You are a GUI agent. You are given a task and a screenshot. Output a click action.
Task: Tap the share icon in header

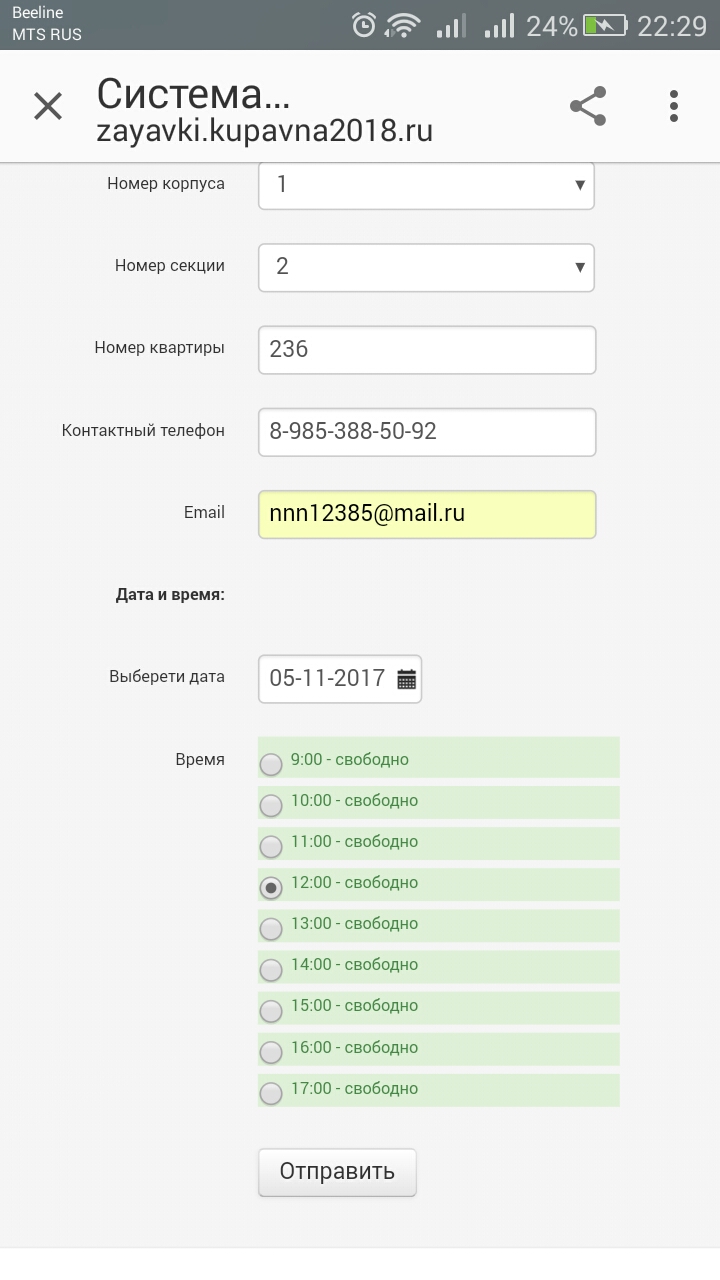click(588, 106)
